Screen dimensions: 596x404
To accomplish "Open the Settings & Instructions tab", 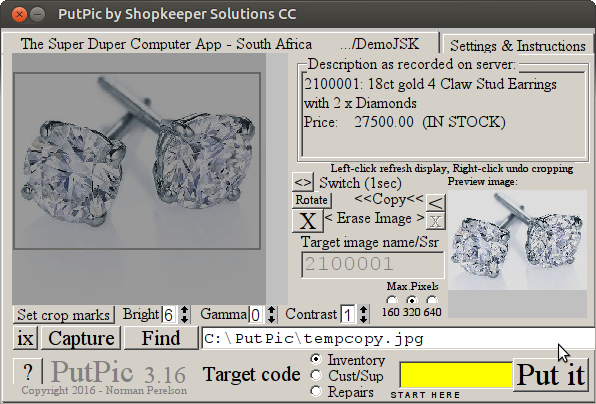I will (x=517, y=46).
